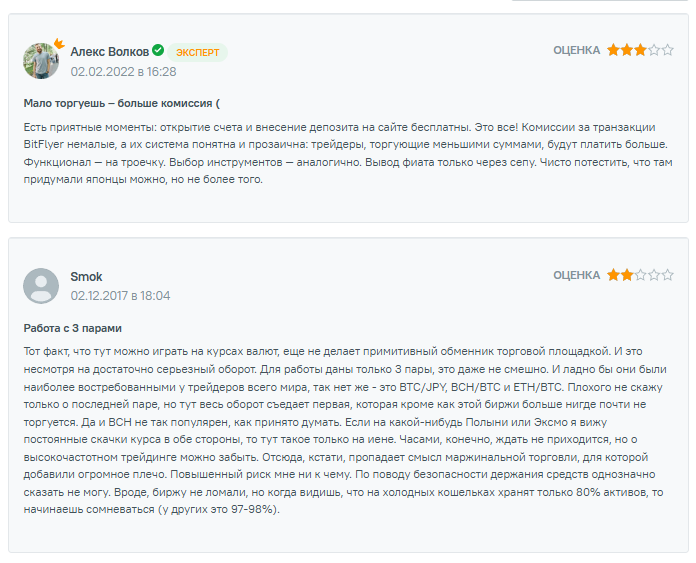
Task: Click the fifth empty star in Алекс Волков's rating
Action: click(x=667, y=50)
